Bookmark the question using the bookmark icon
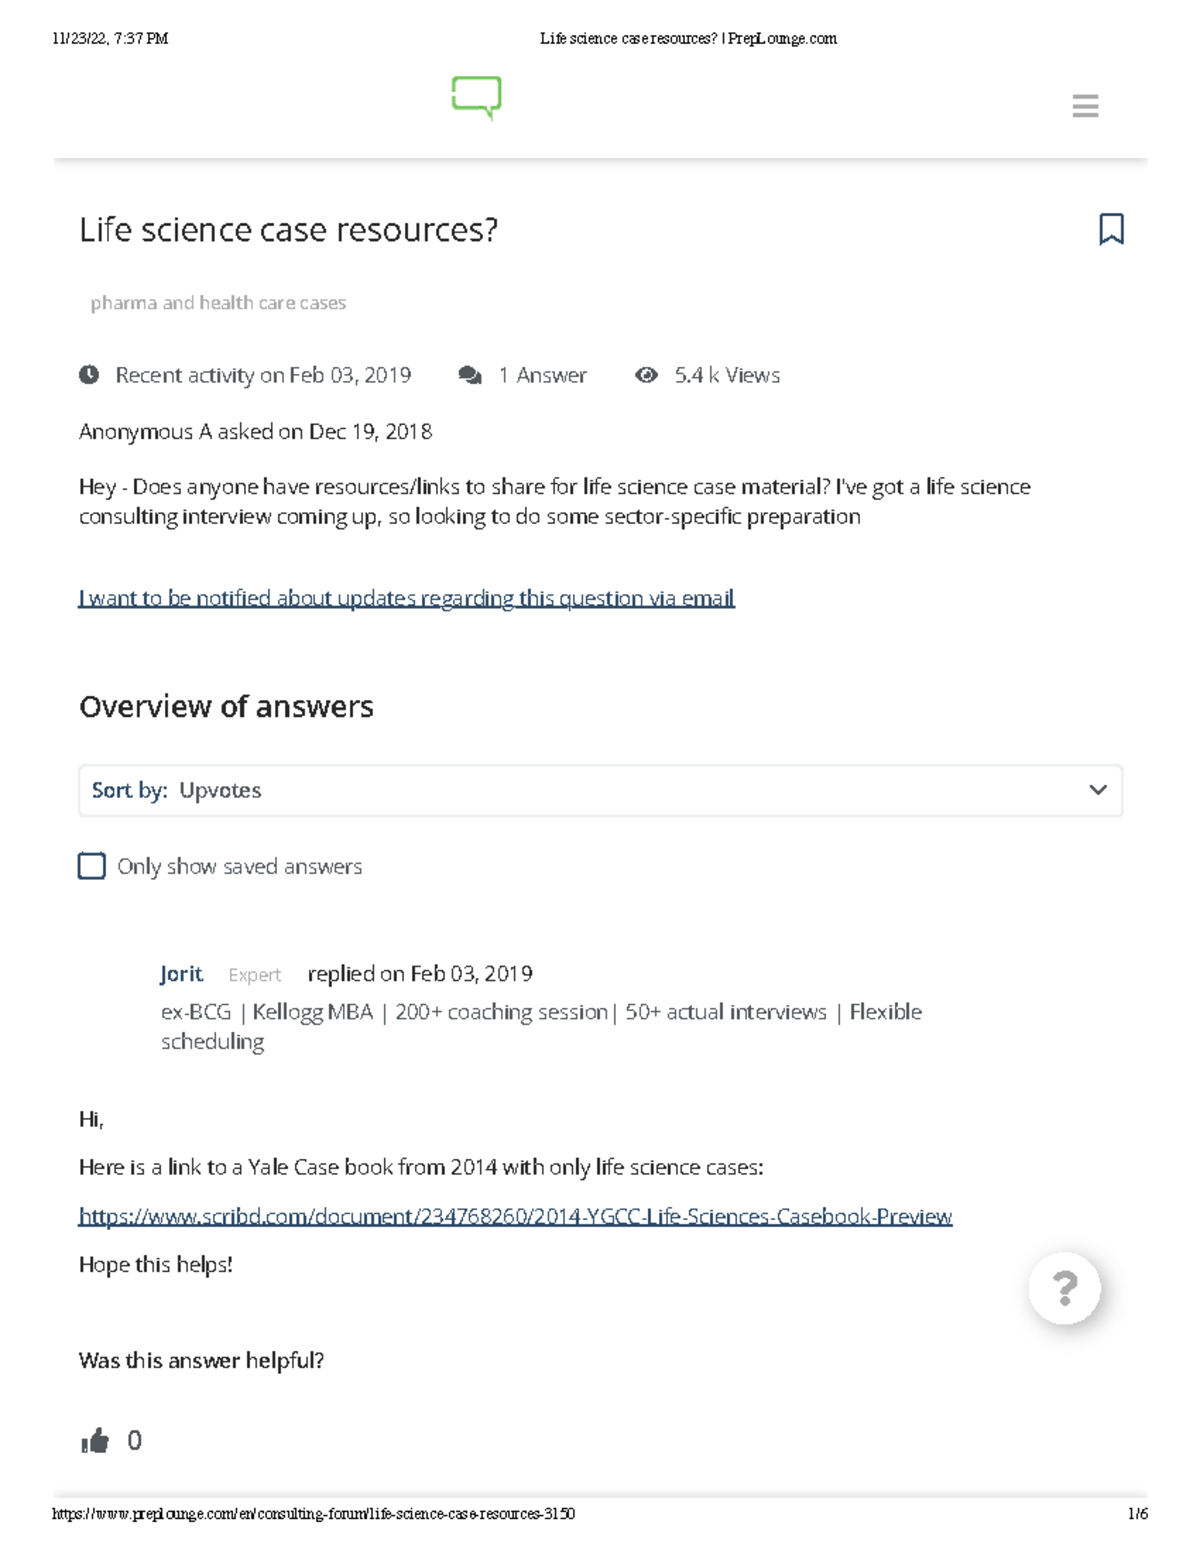The image size is (1200, 1553). pos(1113,230)
